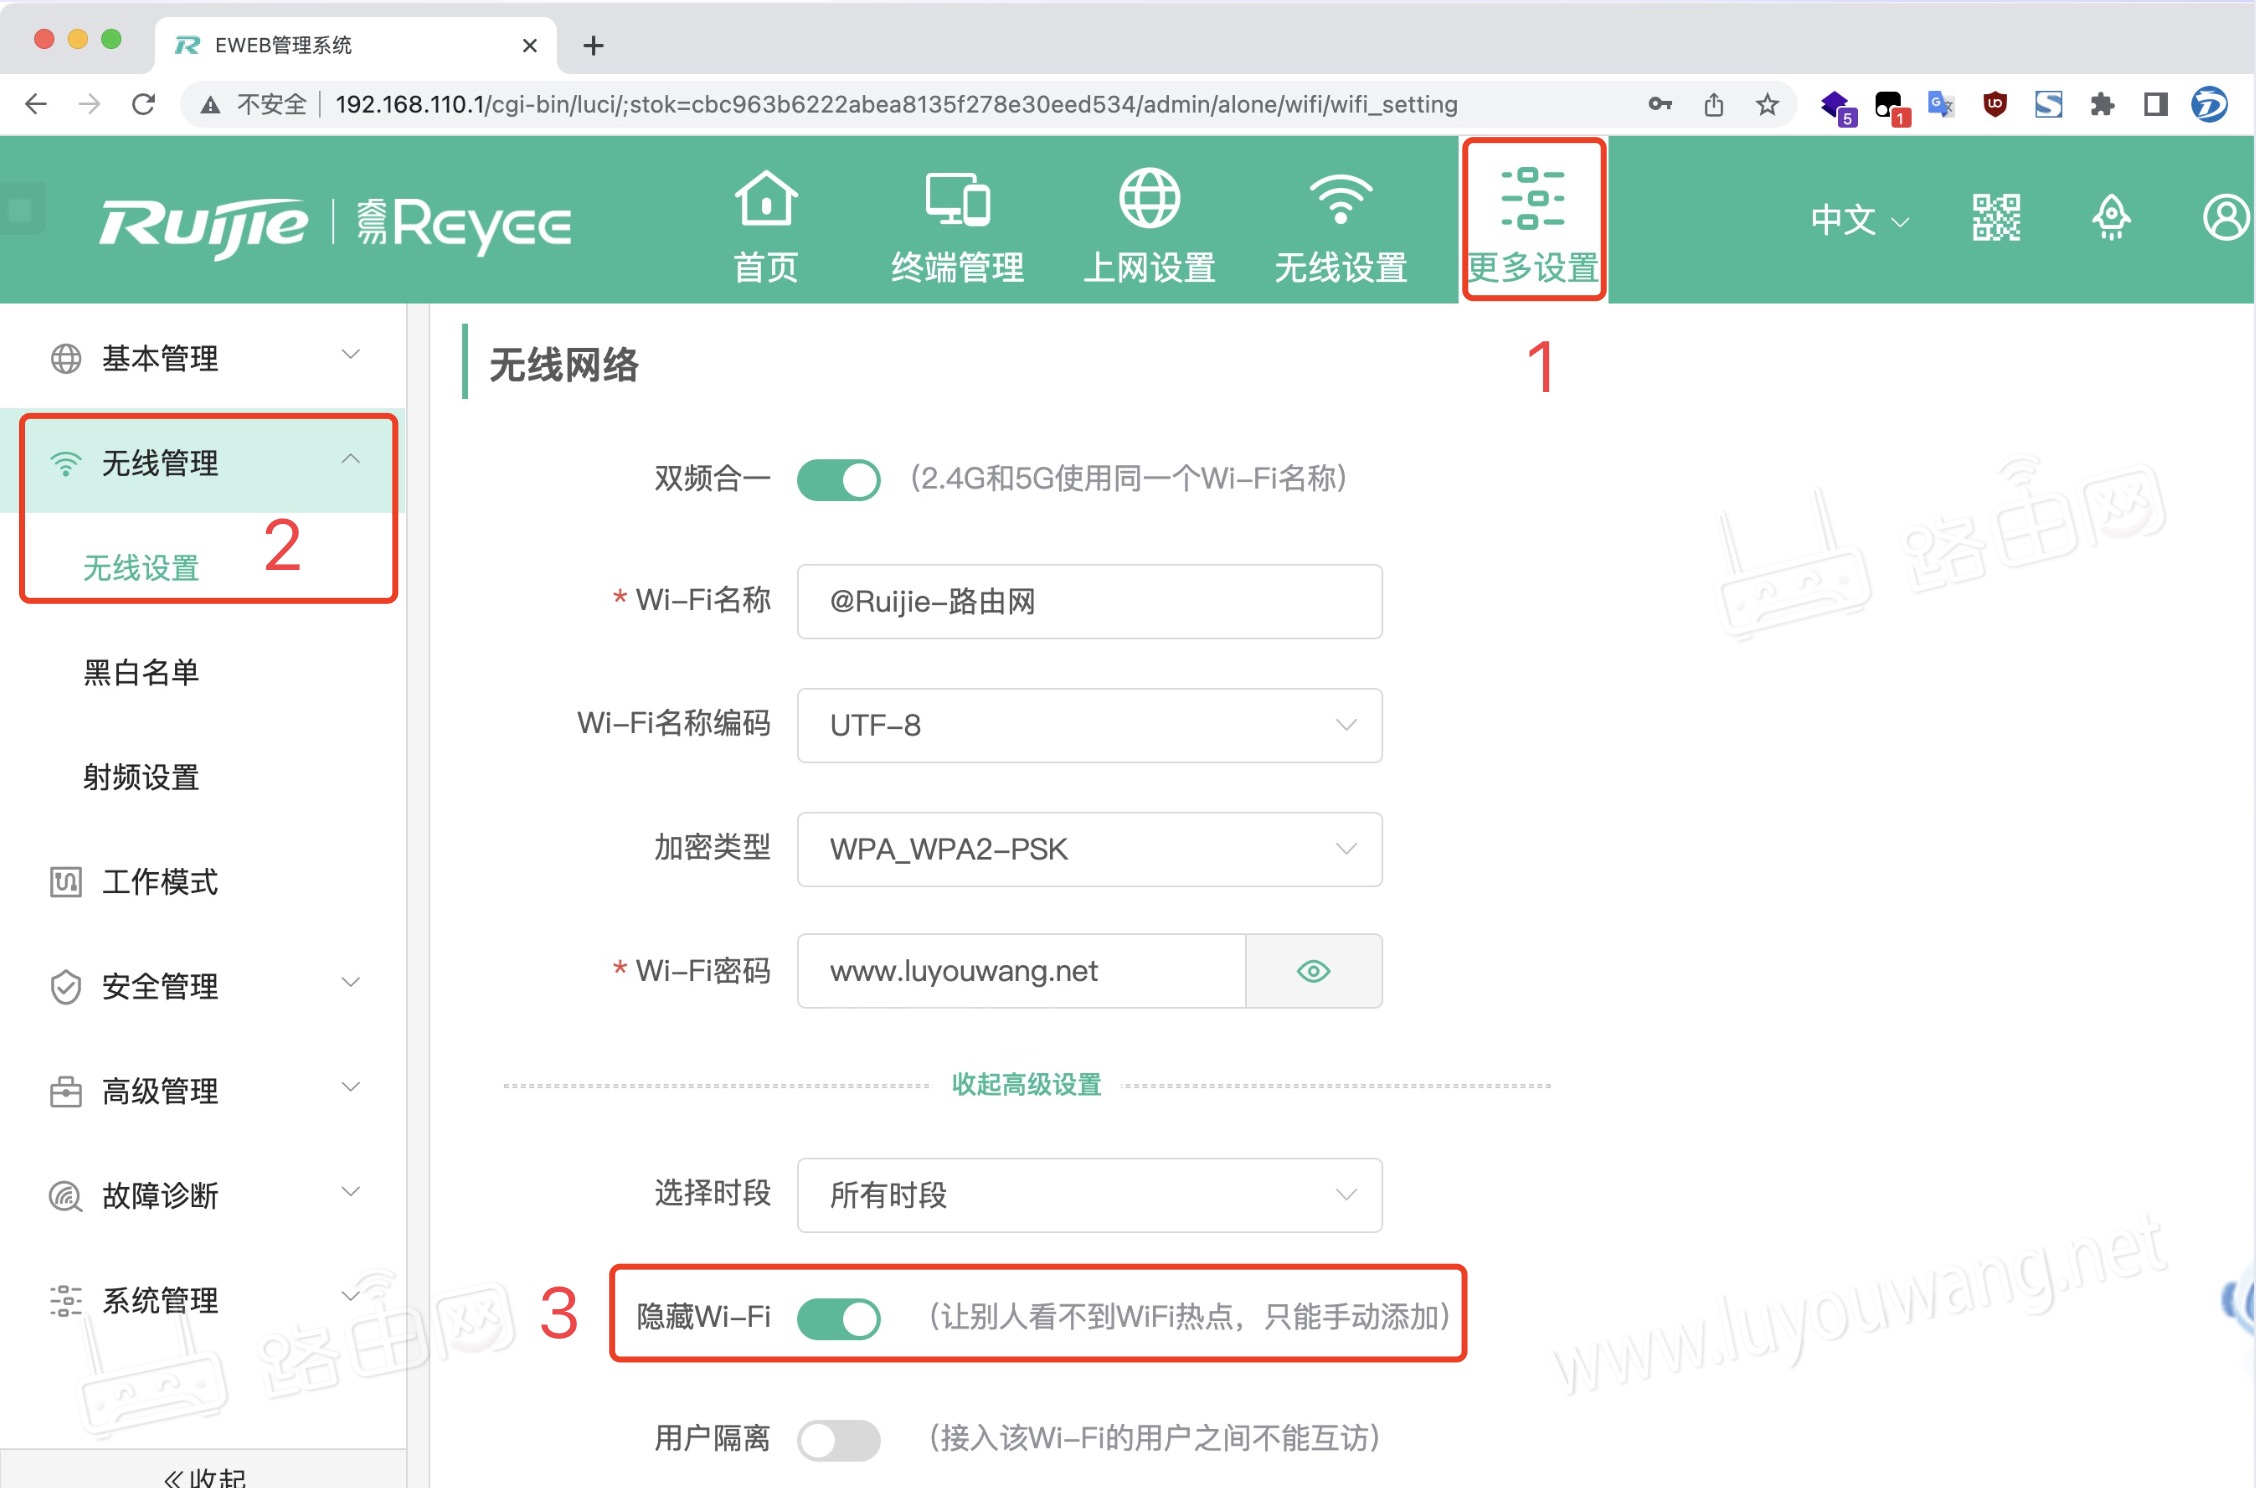Image resolution: width=2256 pixels, height=1488 pixels.
Task: Open 射频设置 radio frequency settings
Action: coord(139,777)
